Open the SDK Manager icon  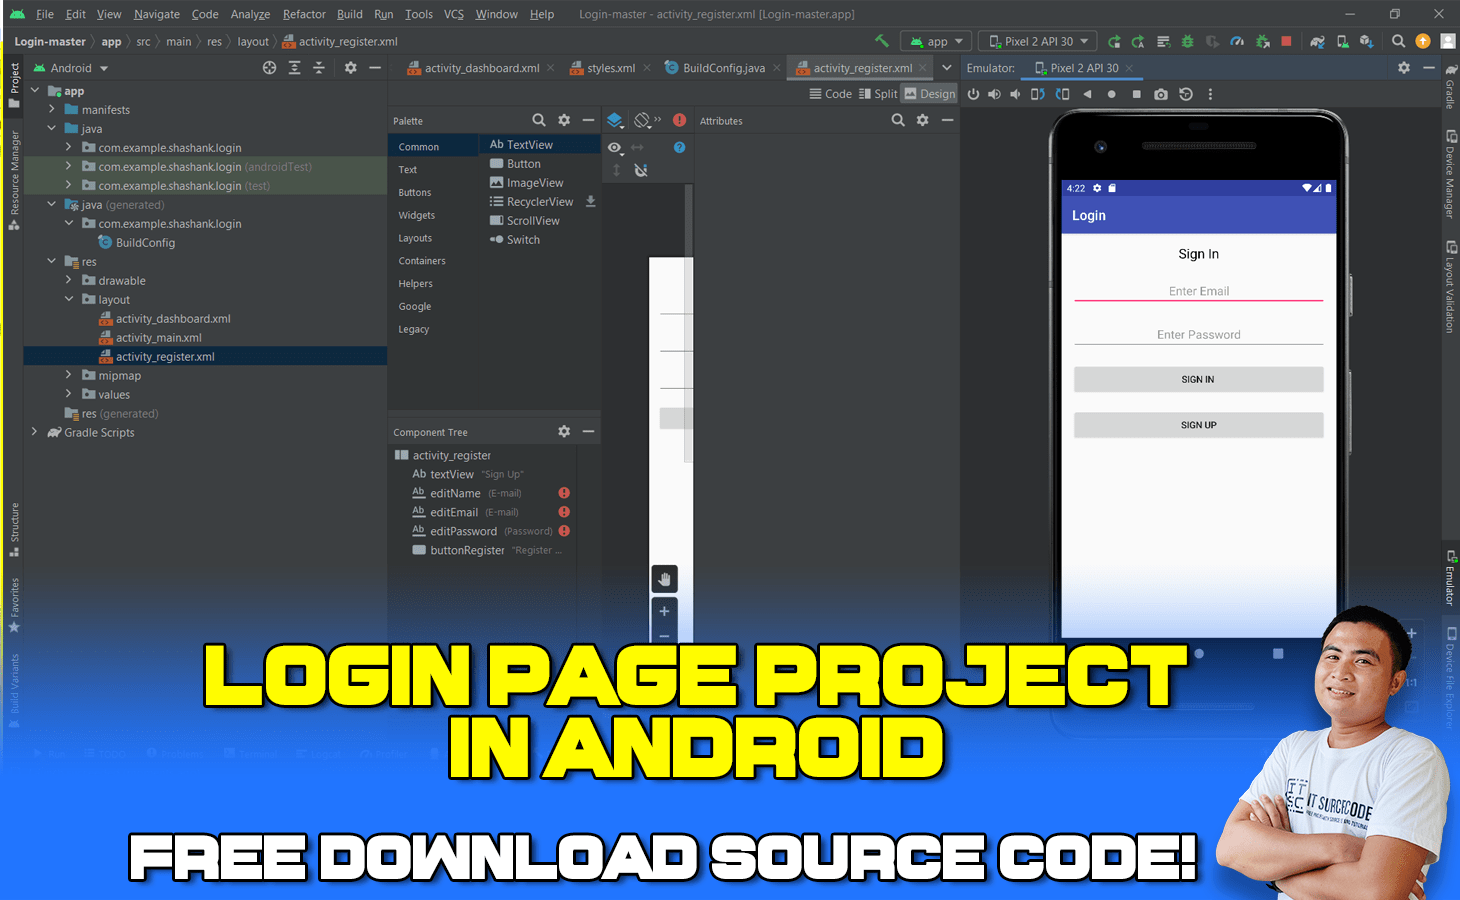(x=1366, y=42)
